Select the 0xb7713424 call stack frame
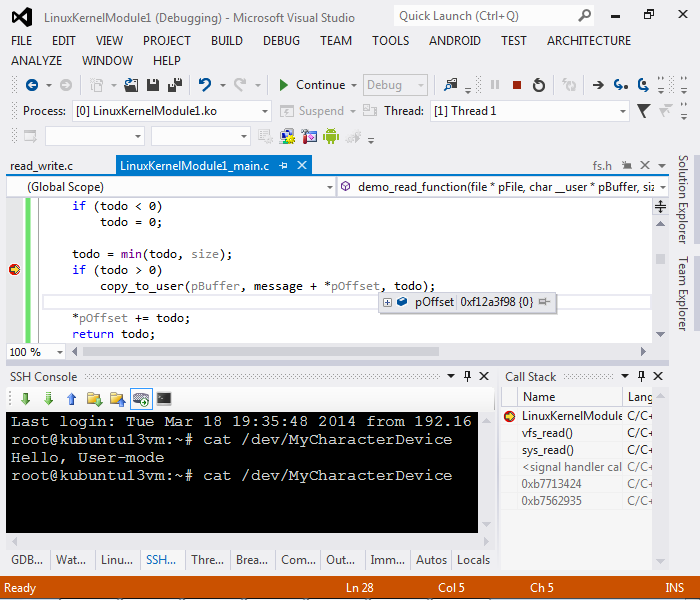The image size is (700, 600). (x=551, y=483)
